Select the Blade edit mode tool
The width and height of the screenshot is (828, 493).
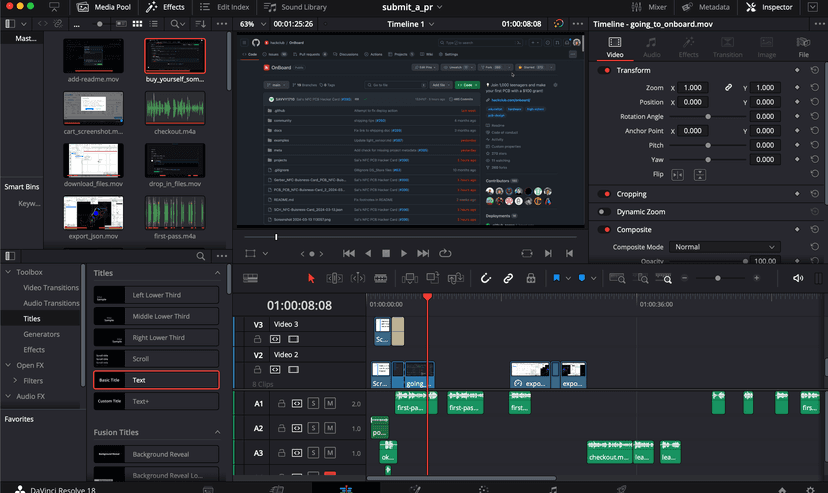[x=380, y=278]
